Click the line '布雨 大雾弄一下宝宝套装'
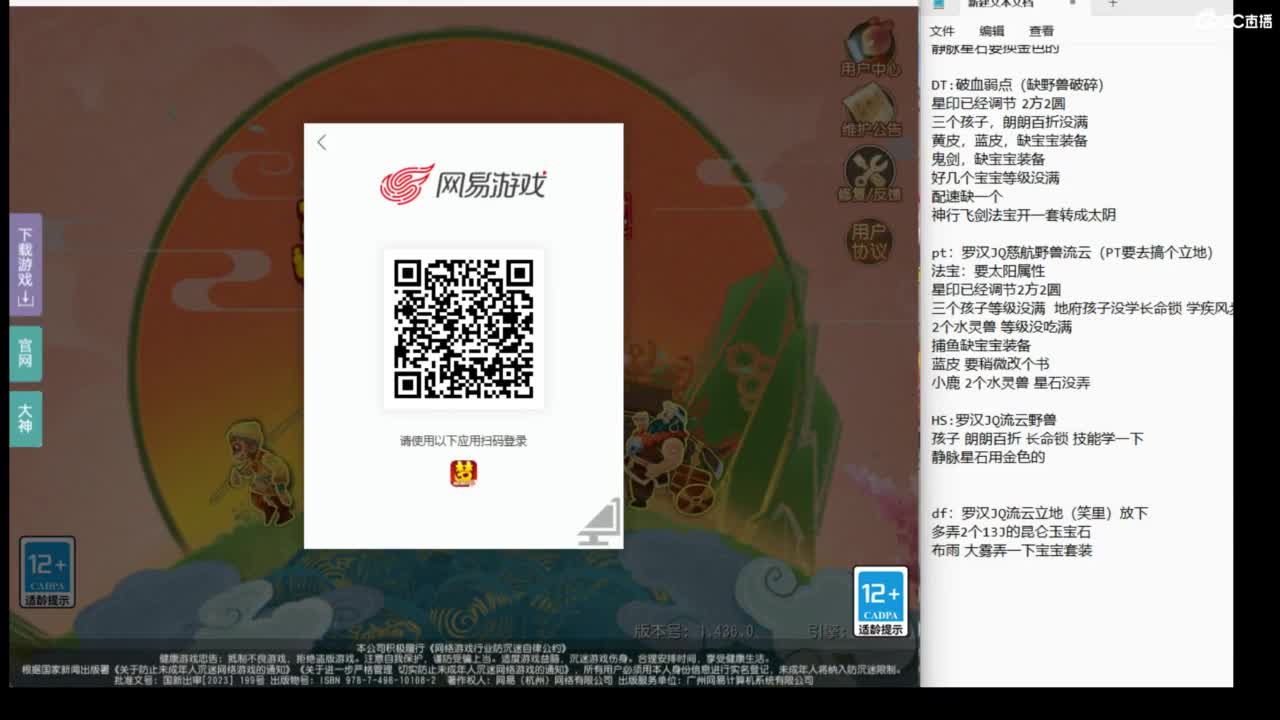Image resolution: width=1280 pixels, height=720 pixels. (1012, 550)
